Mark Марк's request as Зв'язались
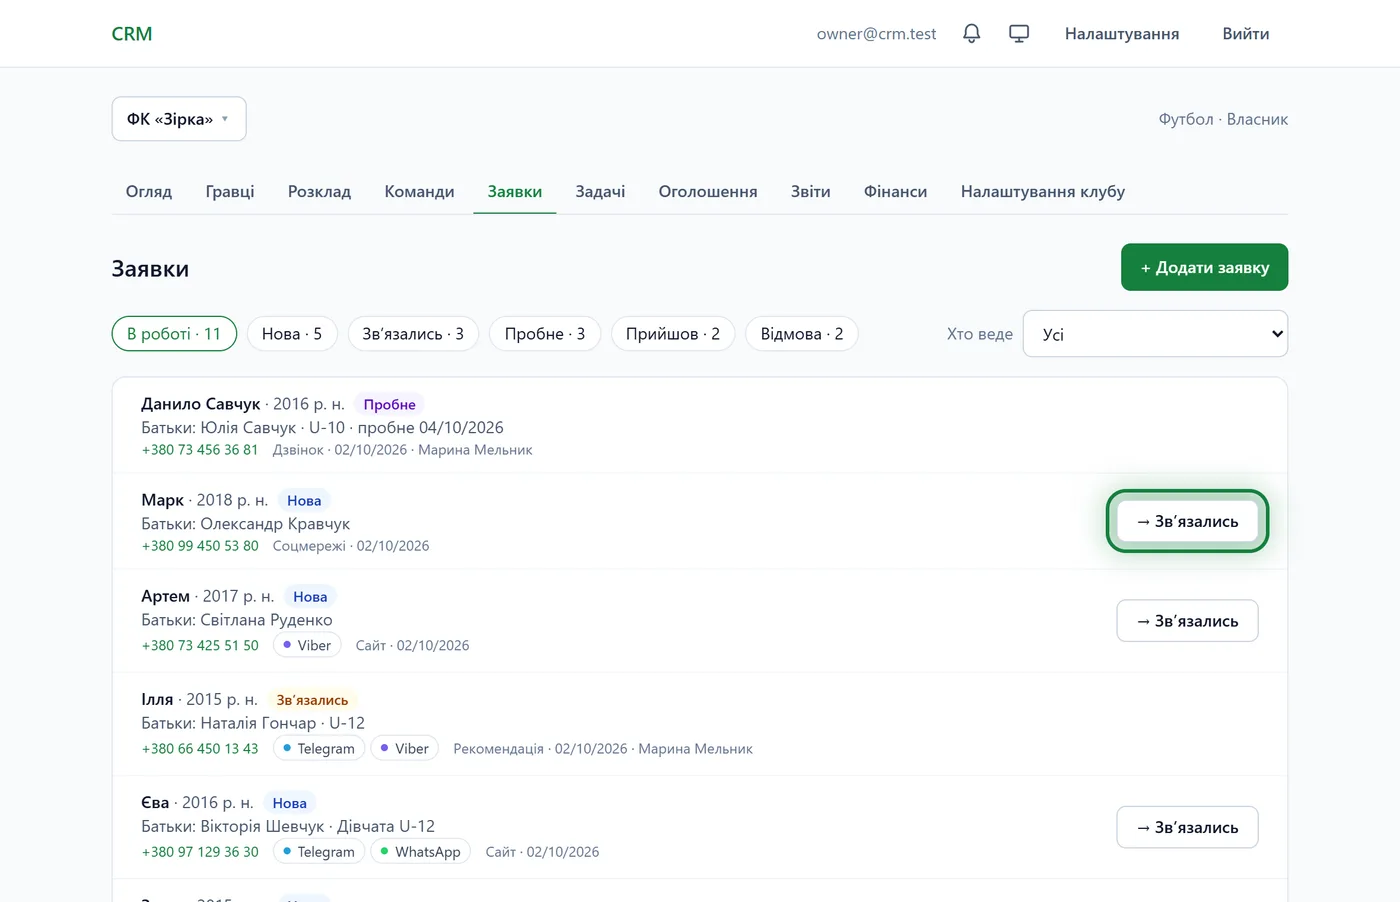Viewport: 1400px width, 902px height. pyautogui.click(x=1187, y=521)
